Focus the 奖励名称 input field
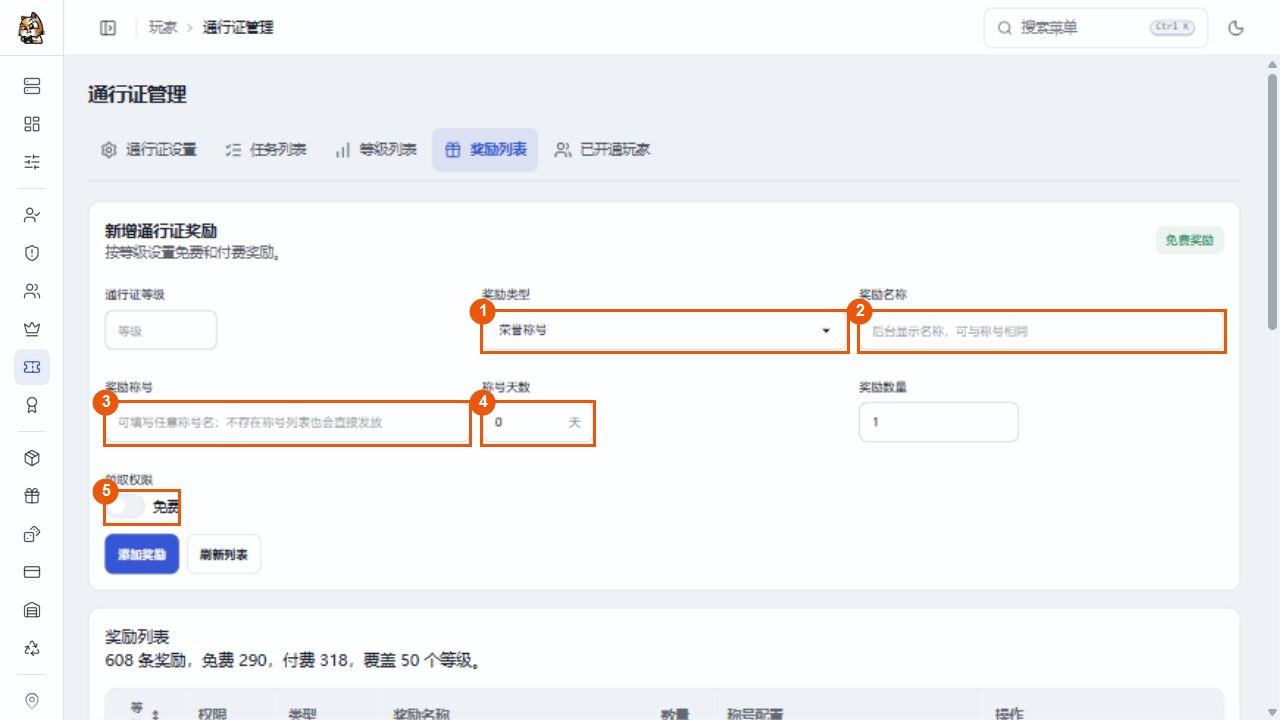The image size is (1280, 720). [1041, 331]
